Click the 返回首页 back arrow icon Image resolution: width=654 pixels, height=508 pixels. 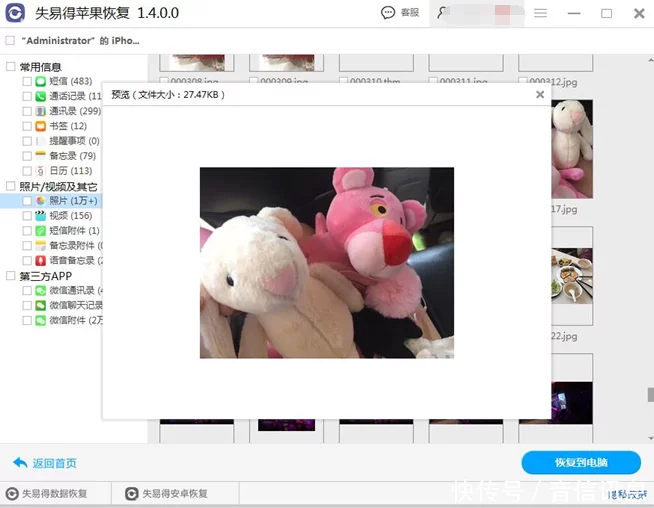[20, 463]
